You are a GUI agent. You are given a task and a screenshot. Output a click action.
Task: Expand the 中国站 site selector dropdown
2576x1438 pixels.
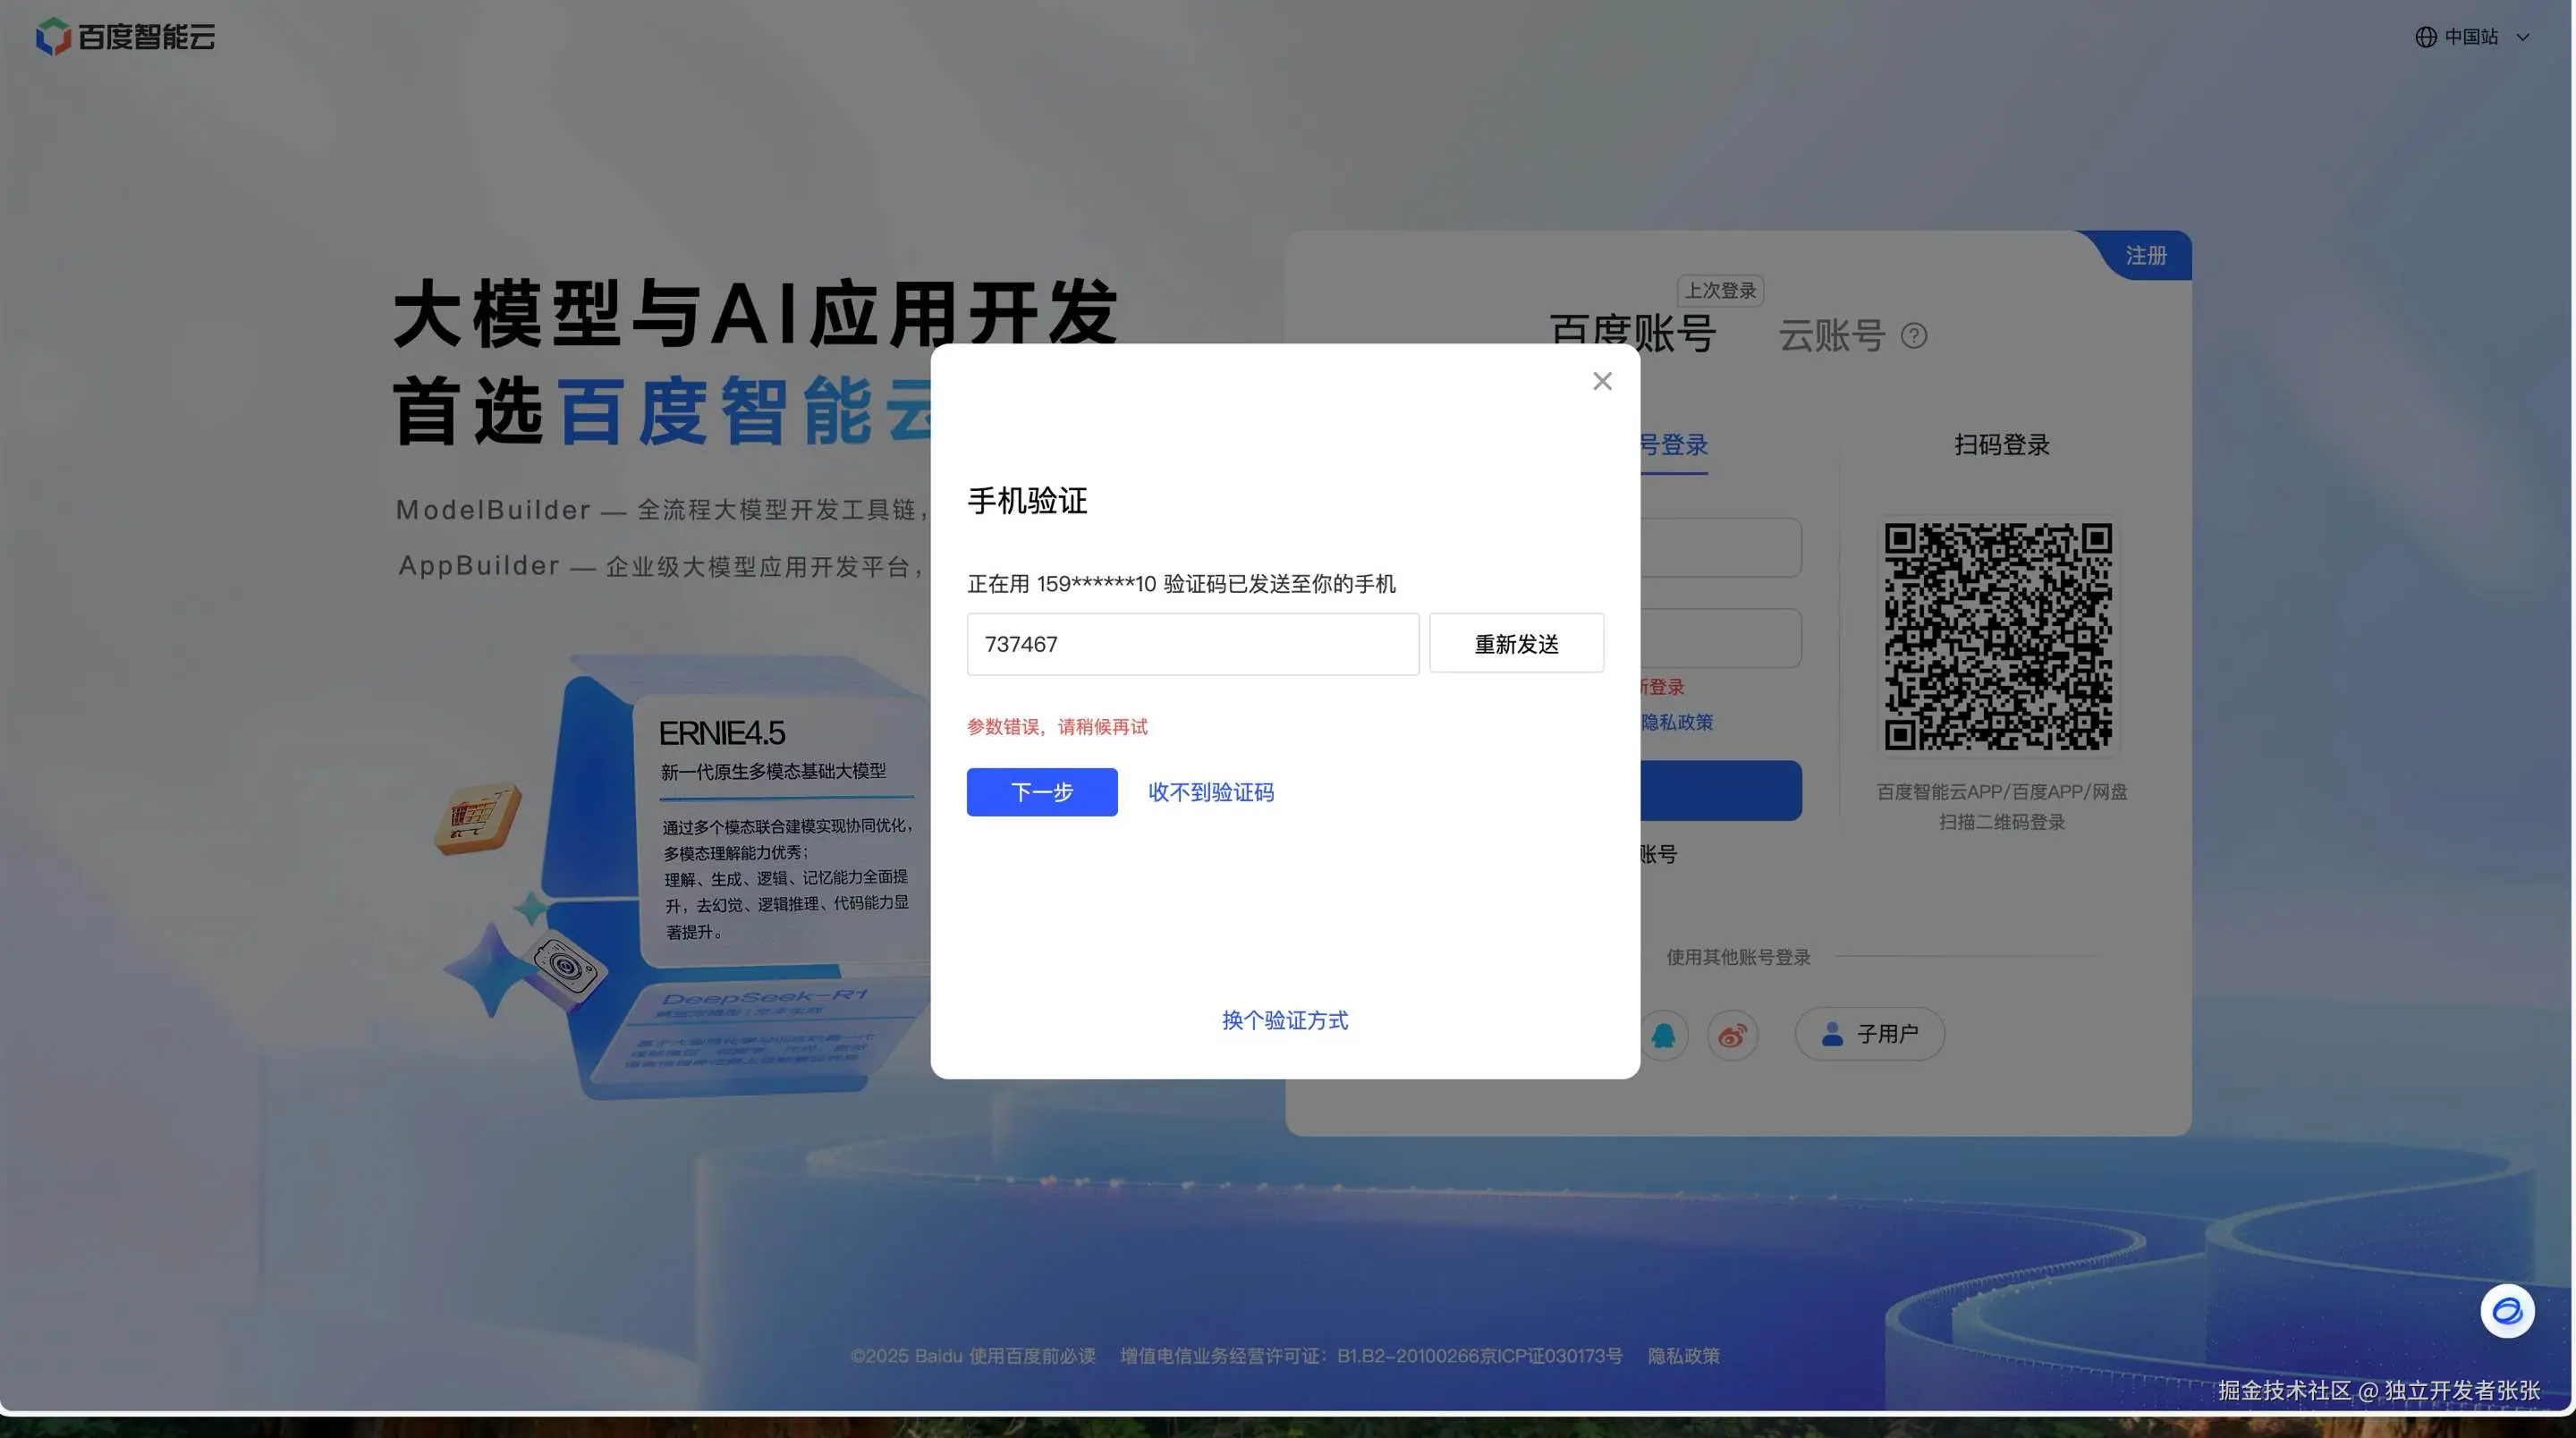tap(2522, 36)
